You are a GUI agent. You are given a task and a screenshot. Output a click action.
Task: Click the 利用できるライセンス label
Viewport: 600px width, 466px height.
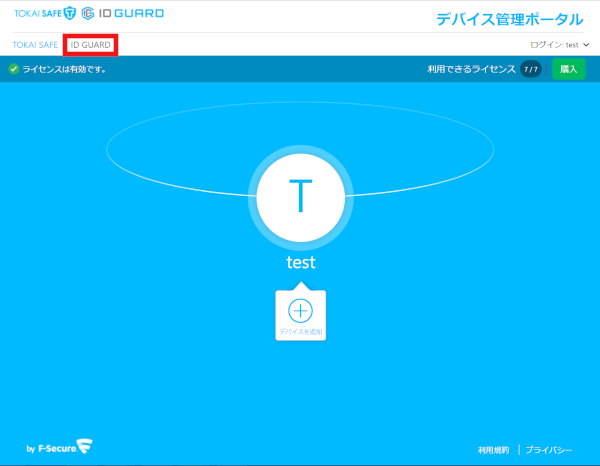tap(471, 69)
